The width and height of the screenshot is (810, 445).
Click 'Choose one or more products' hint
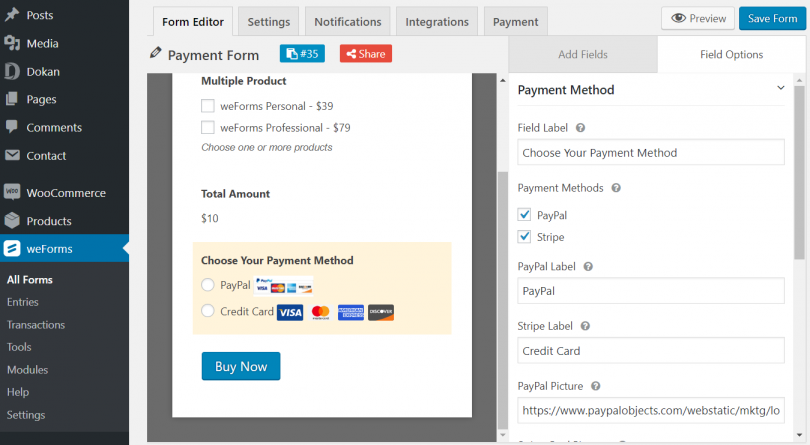point(267,147)
